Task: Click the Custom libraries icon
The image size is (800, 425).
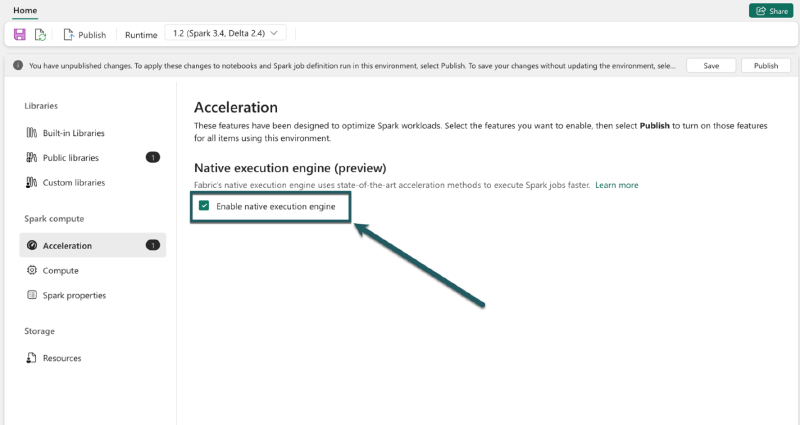Action: 32,183
